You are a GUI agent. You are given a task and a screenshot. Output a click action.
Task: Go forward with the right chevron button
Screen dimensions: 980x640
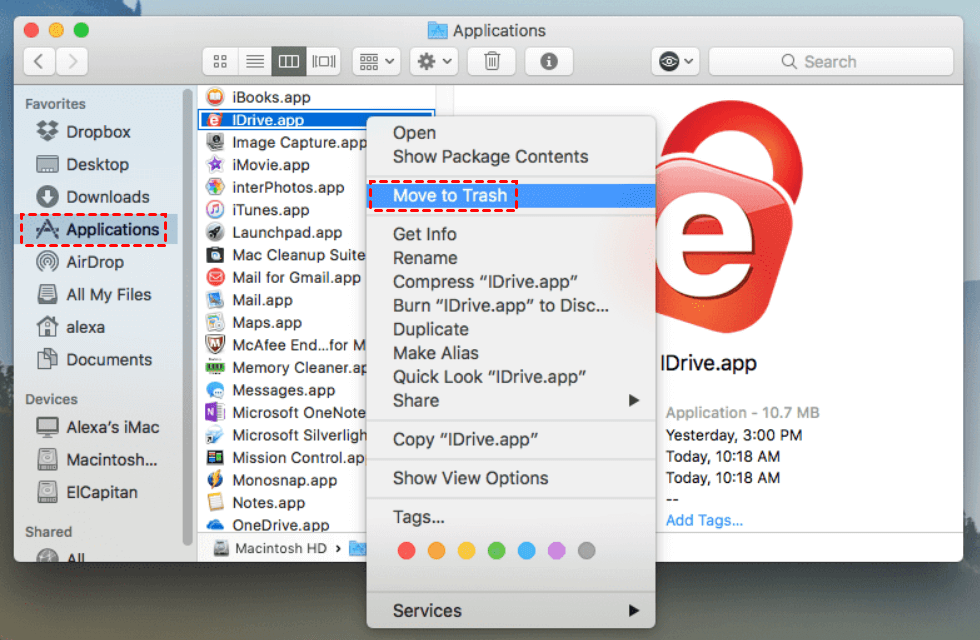point(72,61)
